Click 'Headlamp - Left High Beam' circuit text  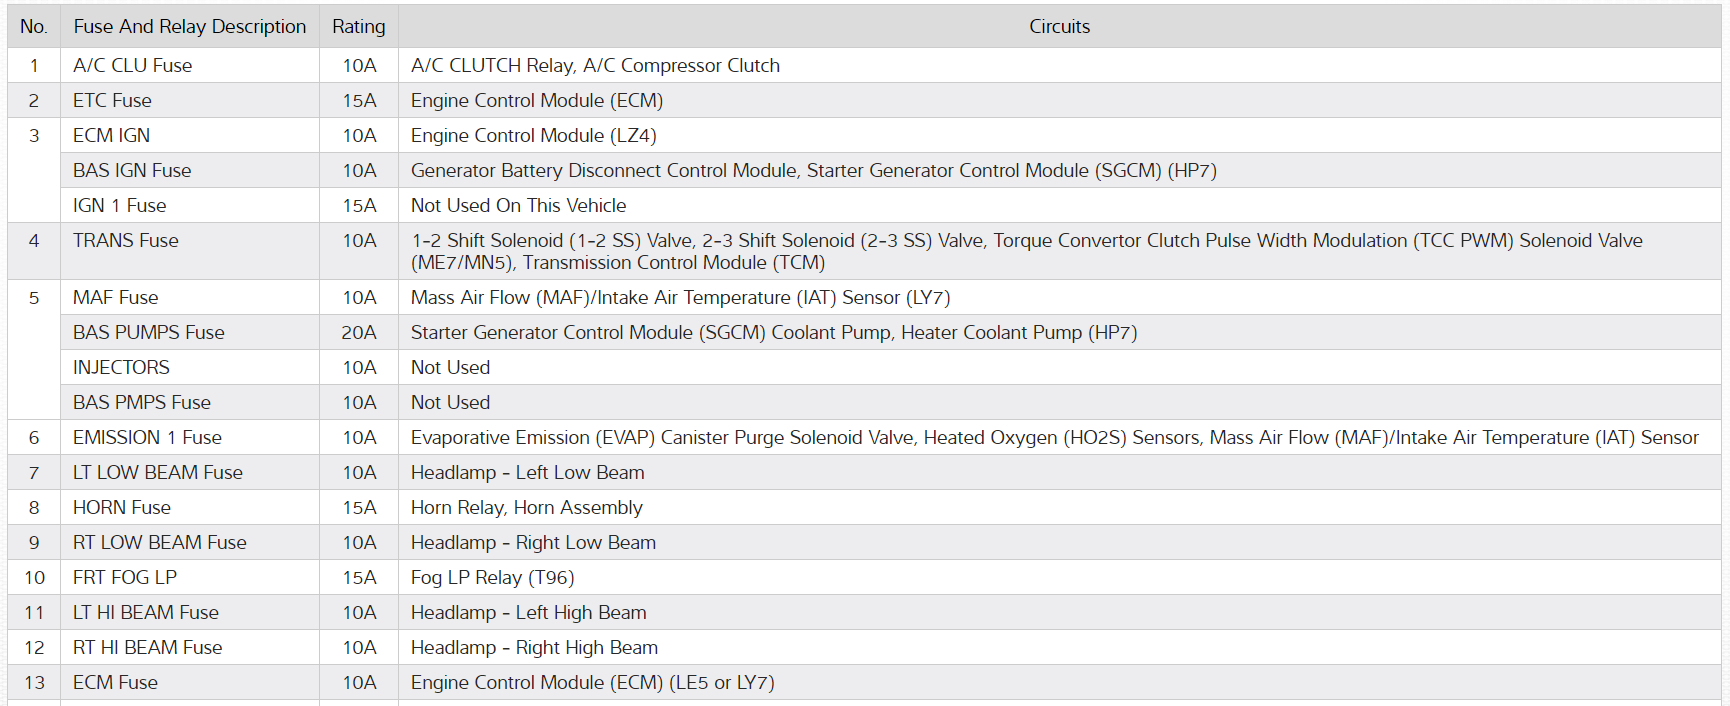[x=528, y=613]
